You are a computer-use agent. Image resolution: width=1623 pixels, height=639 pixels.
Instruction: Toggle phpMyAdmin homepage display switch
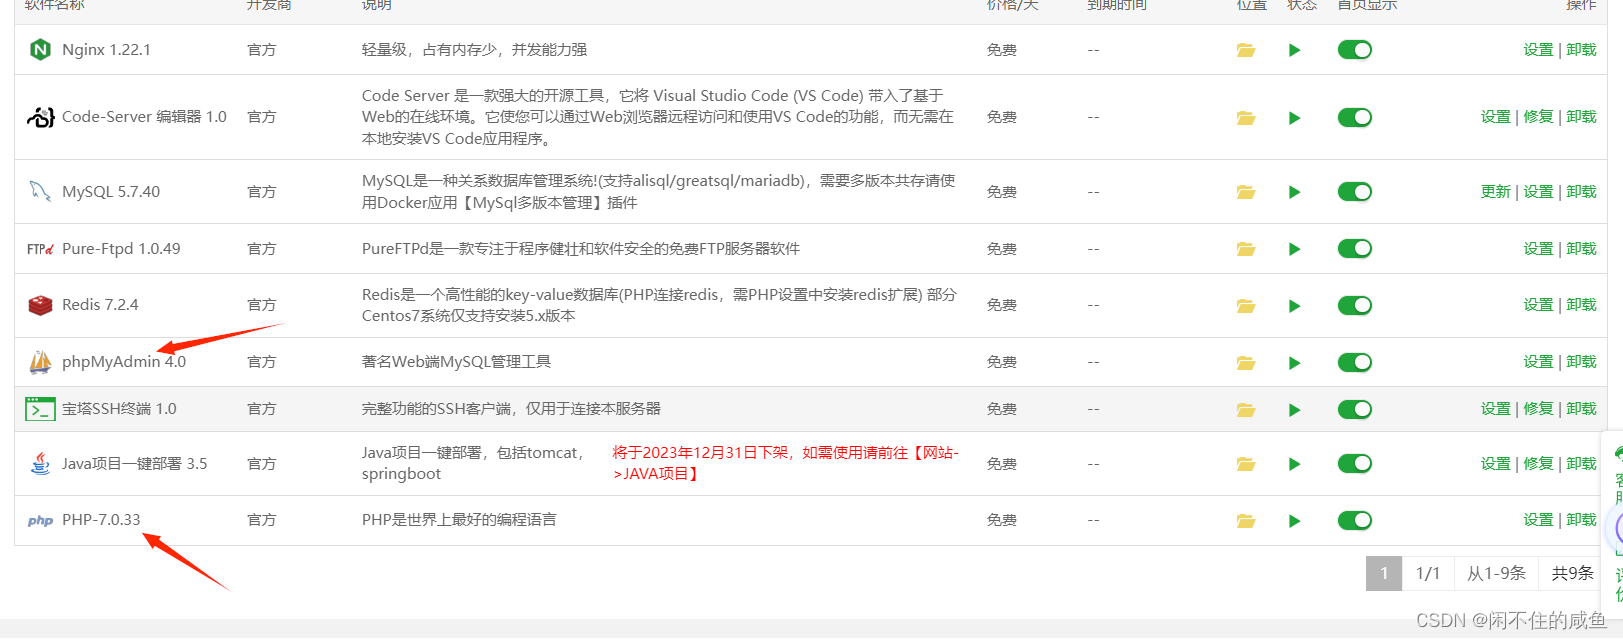[x=1355, y=363]
